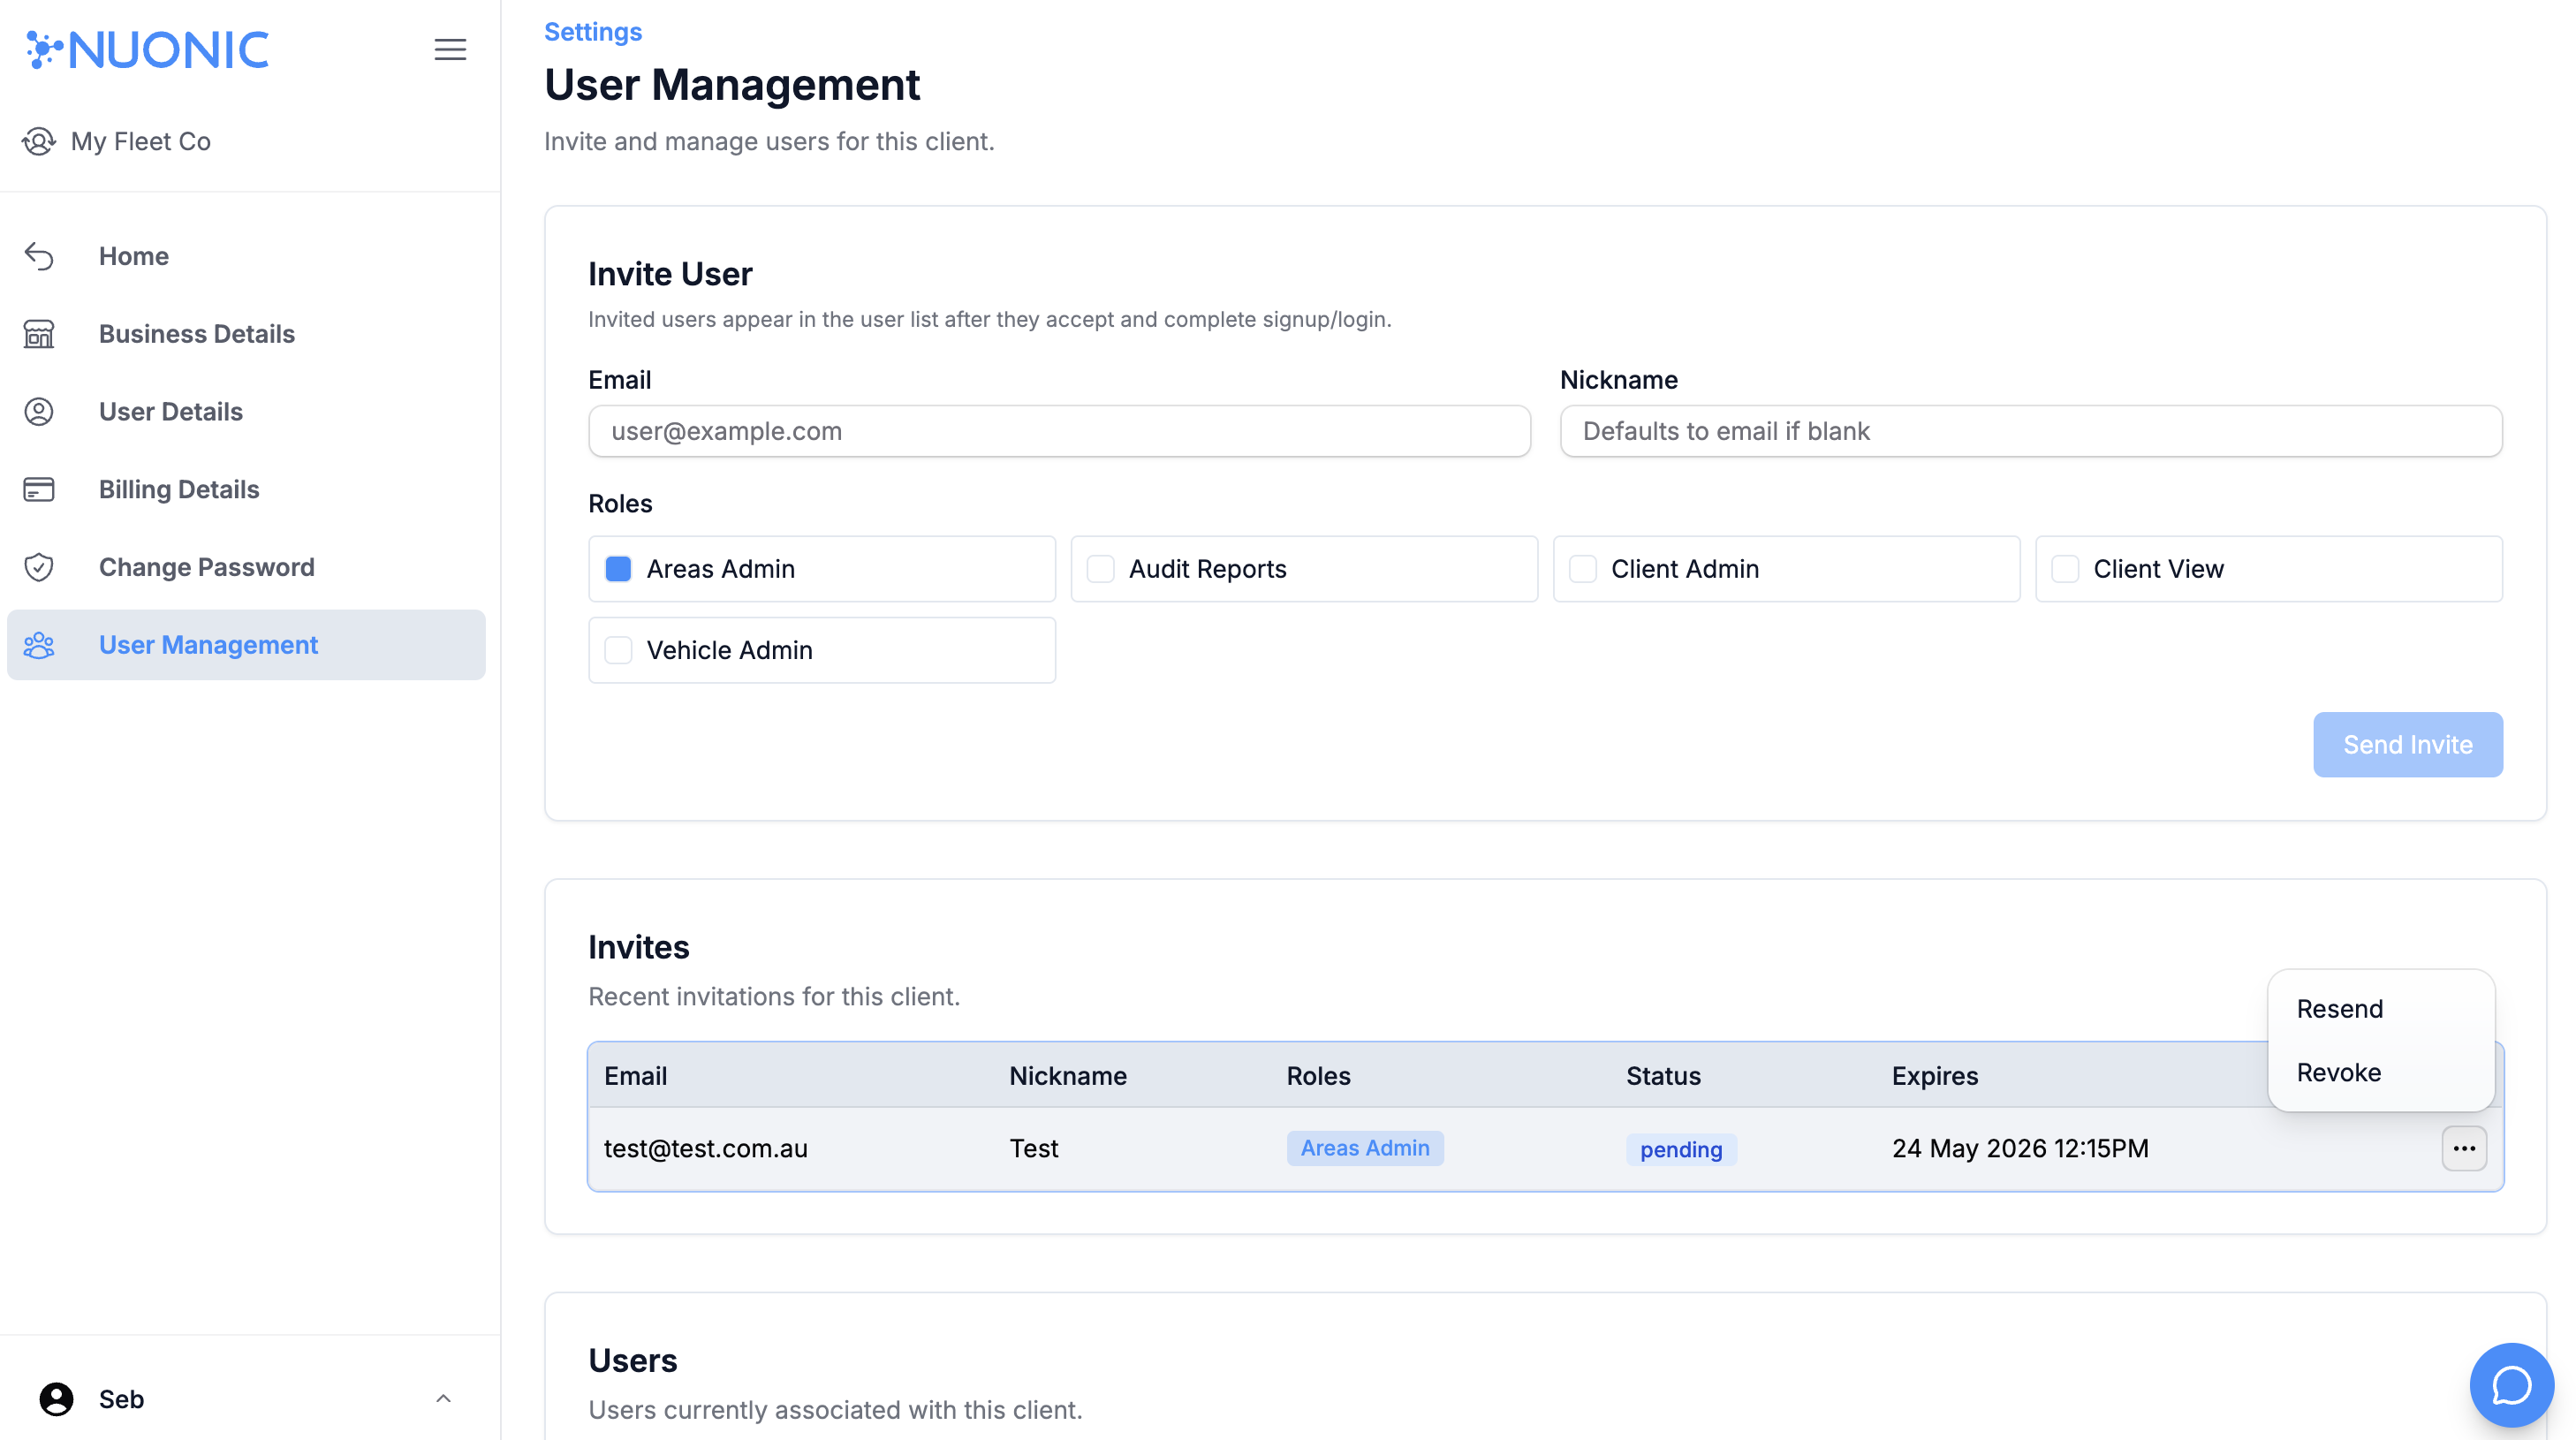Select Resend from the invite menu

(x=2381, y=1009)
